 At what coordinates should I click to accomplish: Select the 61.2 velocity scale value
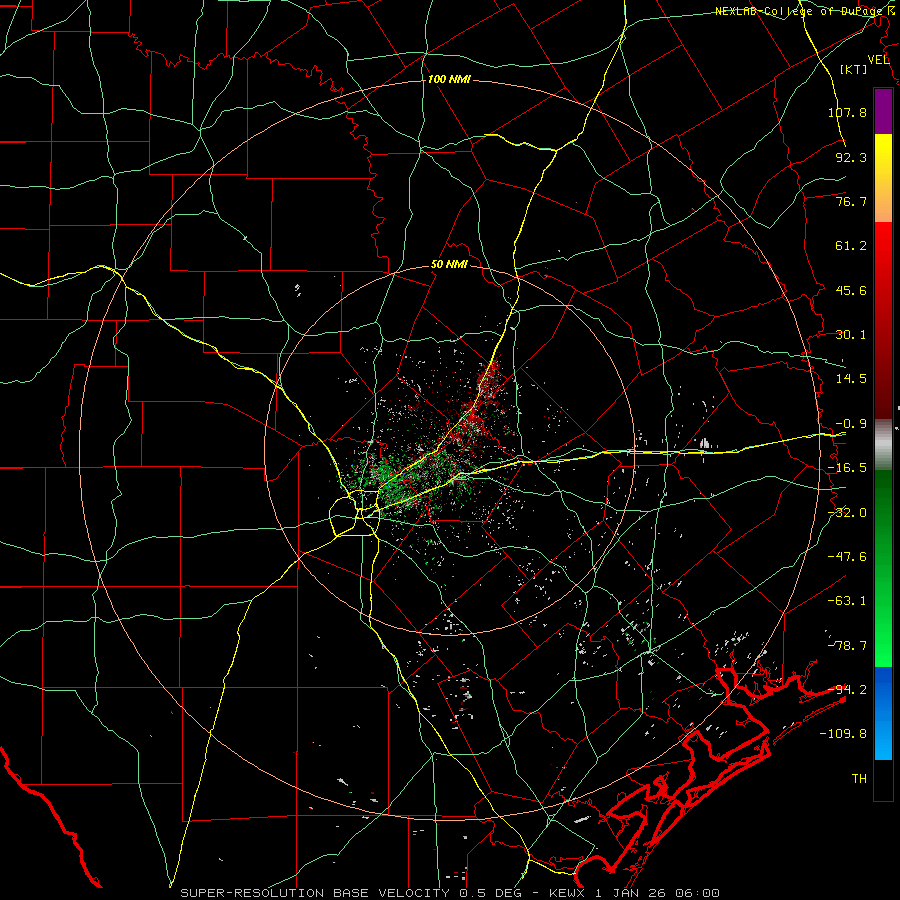tap(851, 246)
